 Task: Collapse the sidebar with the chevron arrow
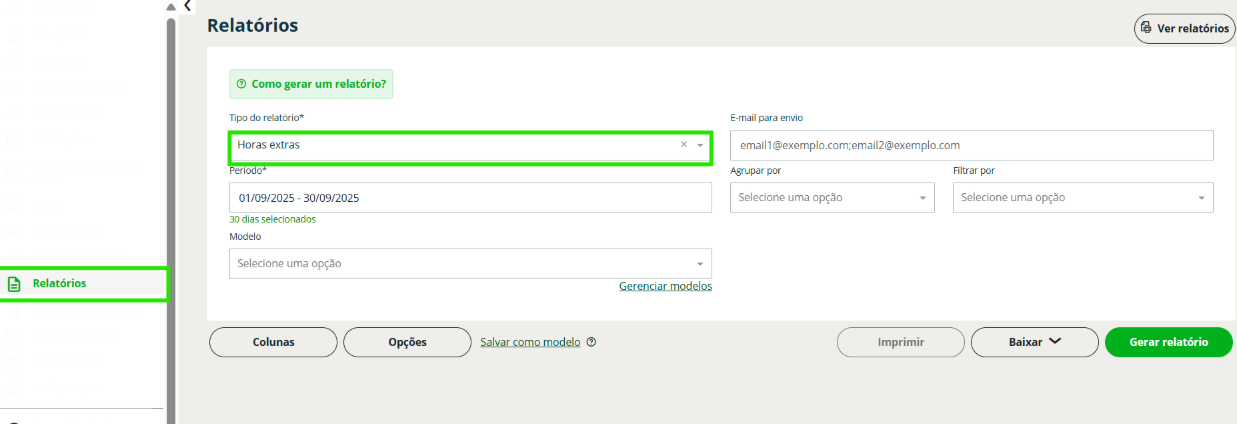point(188,6)
